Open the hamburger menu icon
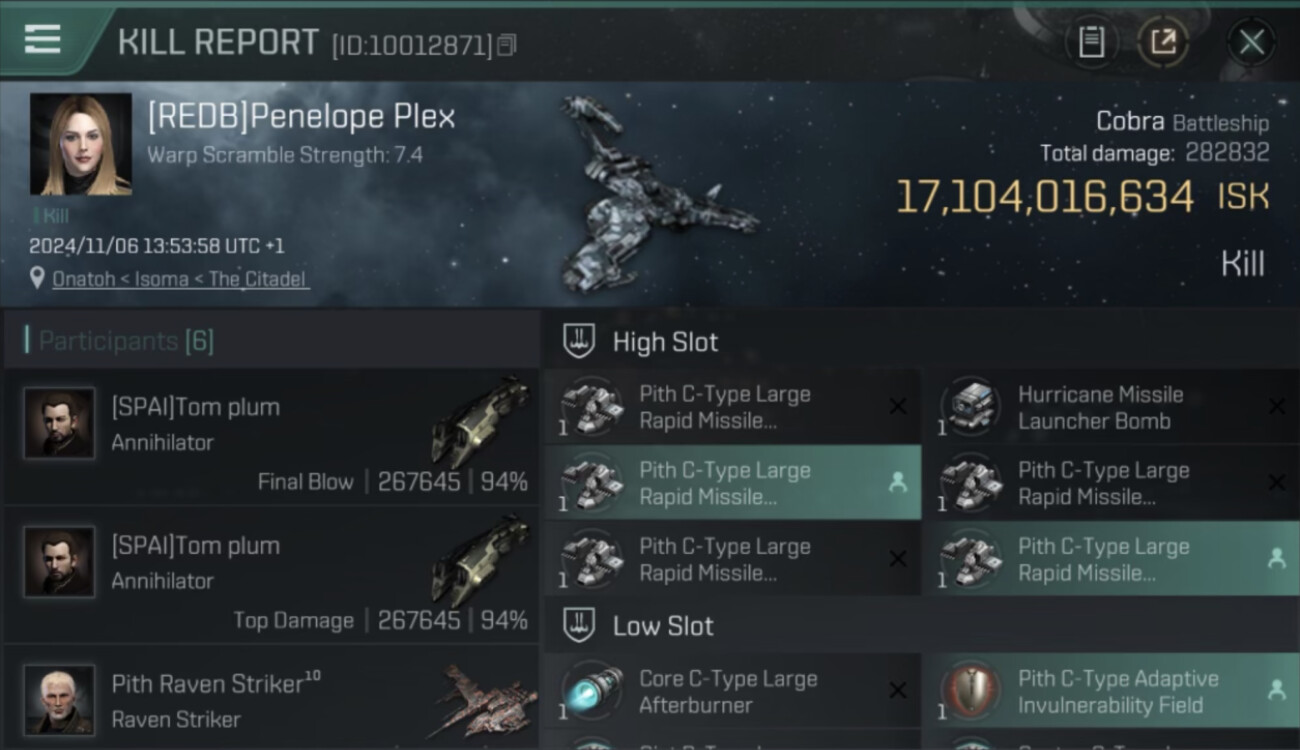The image size is (1300, 750). [x=42, y=39]
